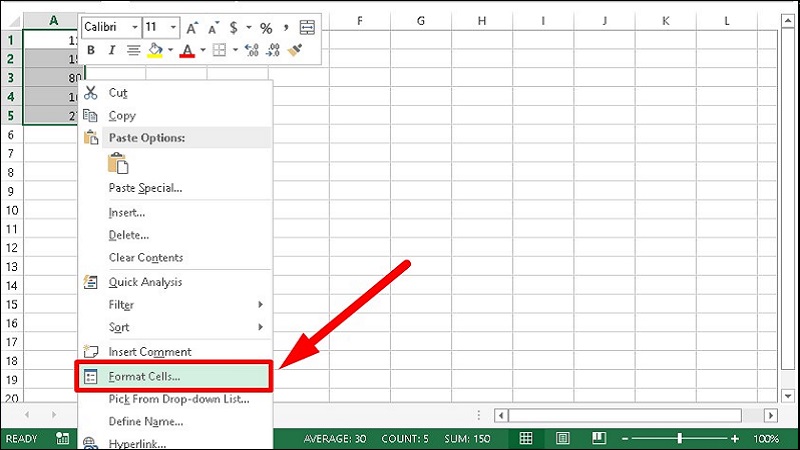Apply Percent Style icon

pyautogui.click(x=266, y=28)
